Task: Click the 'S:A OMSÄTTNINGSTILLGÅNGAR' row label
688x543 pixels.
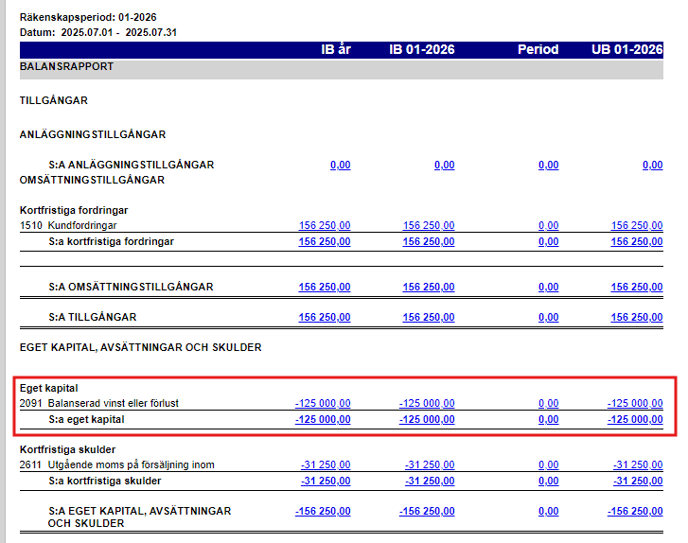Action: tap(131, 287)
